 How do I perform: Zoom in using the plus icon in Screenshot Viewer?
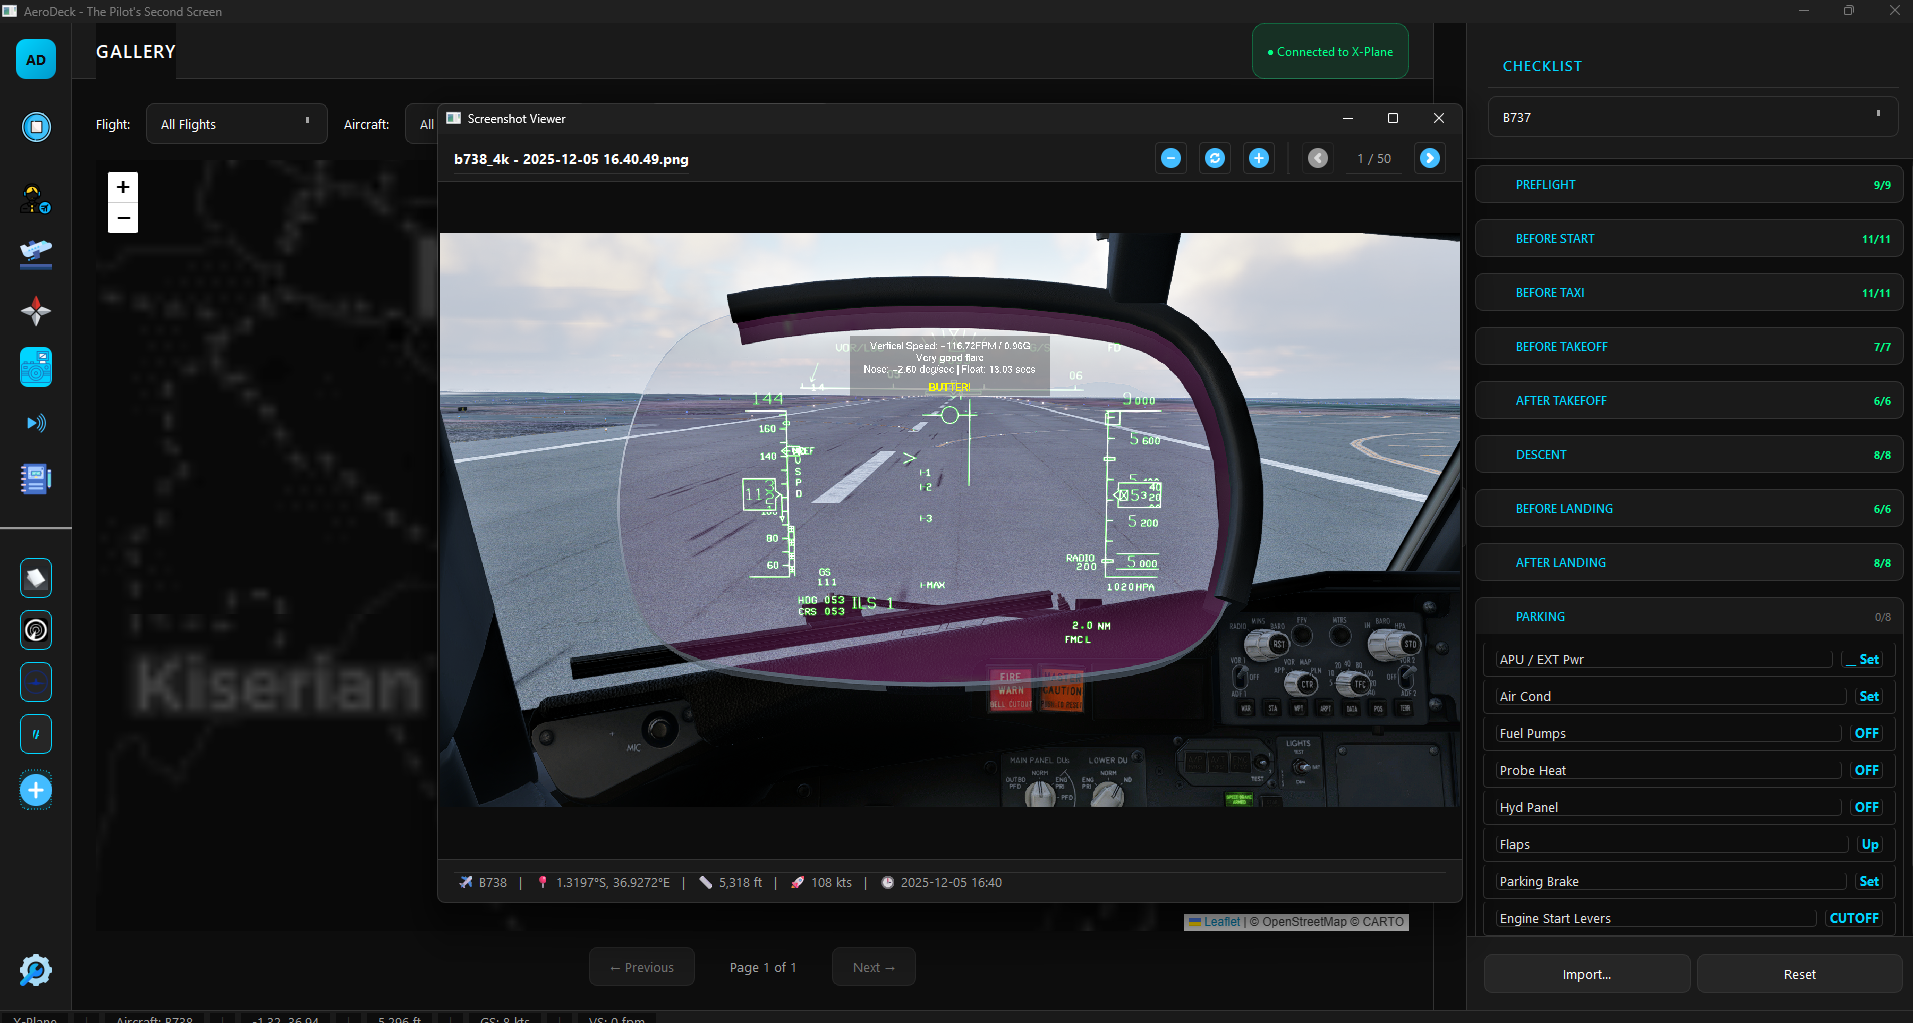(x=1258, y=158)
